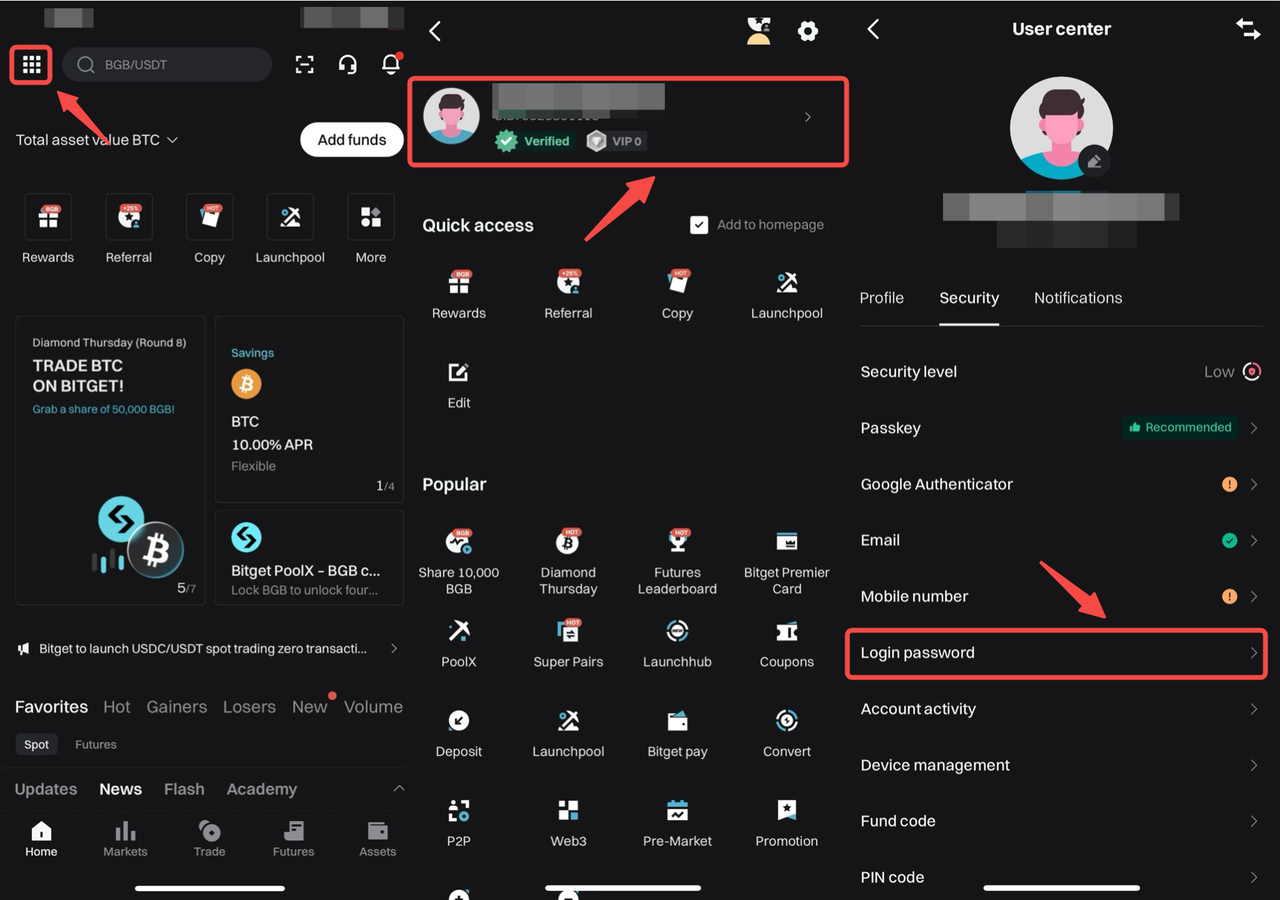Open the user profile card
The height and width of the screenshot is (900, 1280).
(628, 121)
